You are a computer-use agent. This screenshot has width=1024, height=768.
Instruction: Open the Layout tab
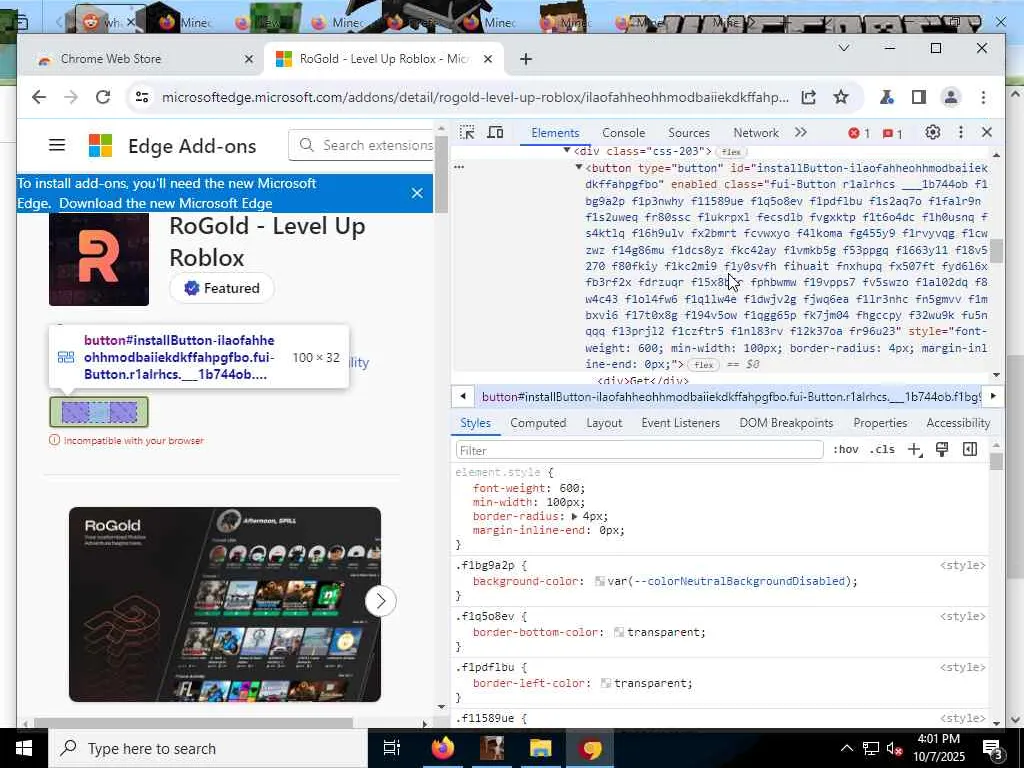[x=604, y=423]
